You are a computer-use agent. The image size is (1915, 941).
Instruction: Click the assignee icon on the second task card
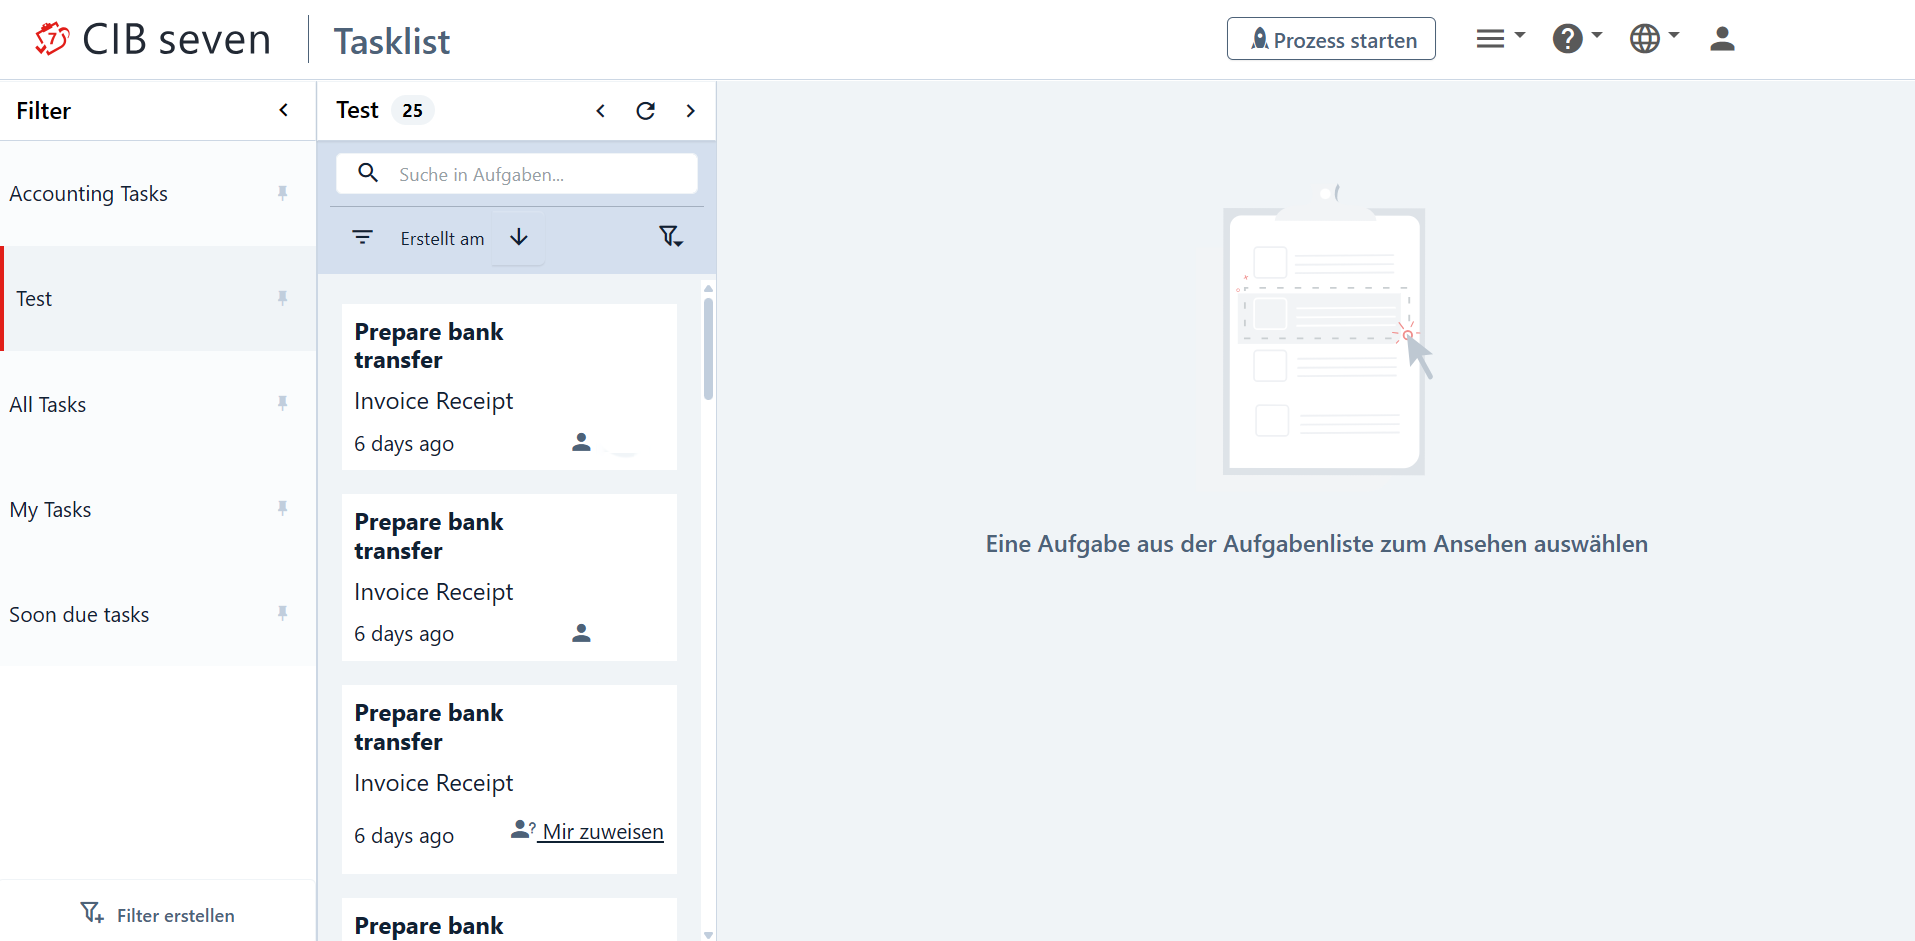click(581, 633)
